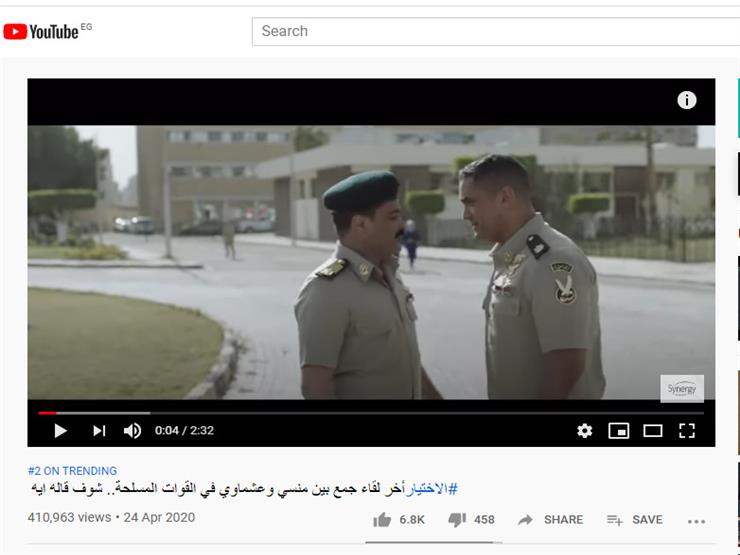Click the 24 Apr 2020 upload date

(159, 517)
